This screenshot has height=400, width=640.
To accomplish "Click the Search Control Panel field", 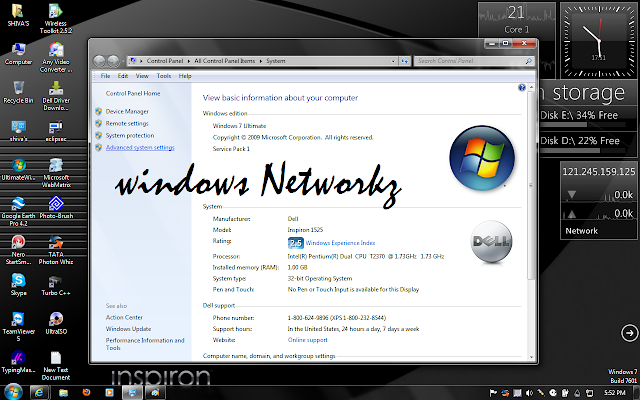I will 474,61.
